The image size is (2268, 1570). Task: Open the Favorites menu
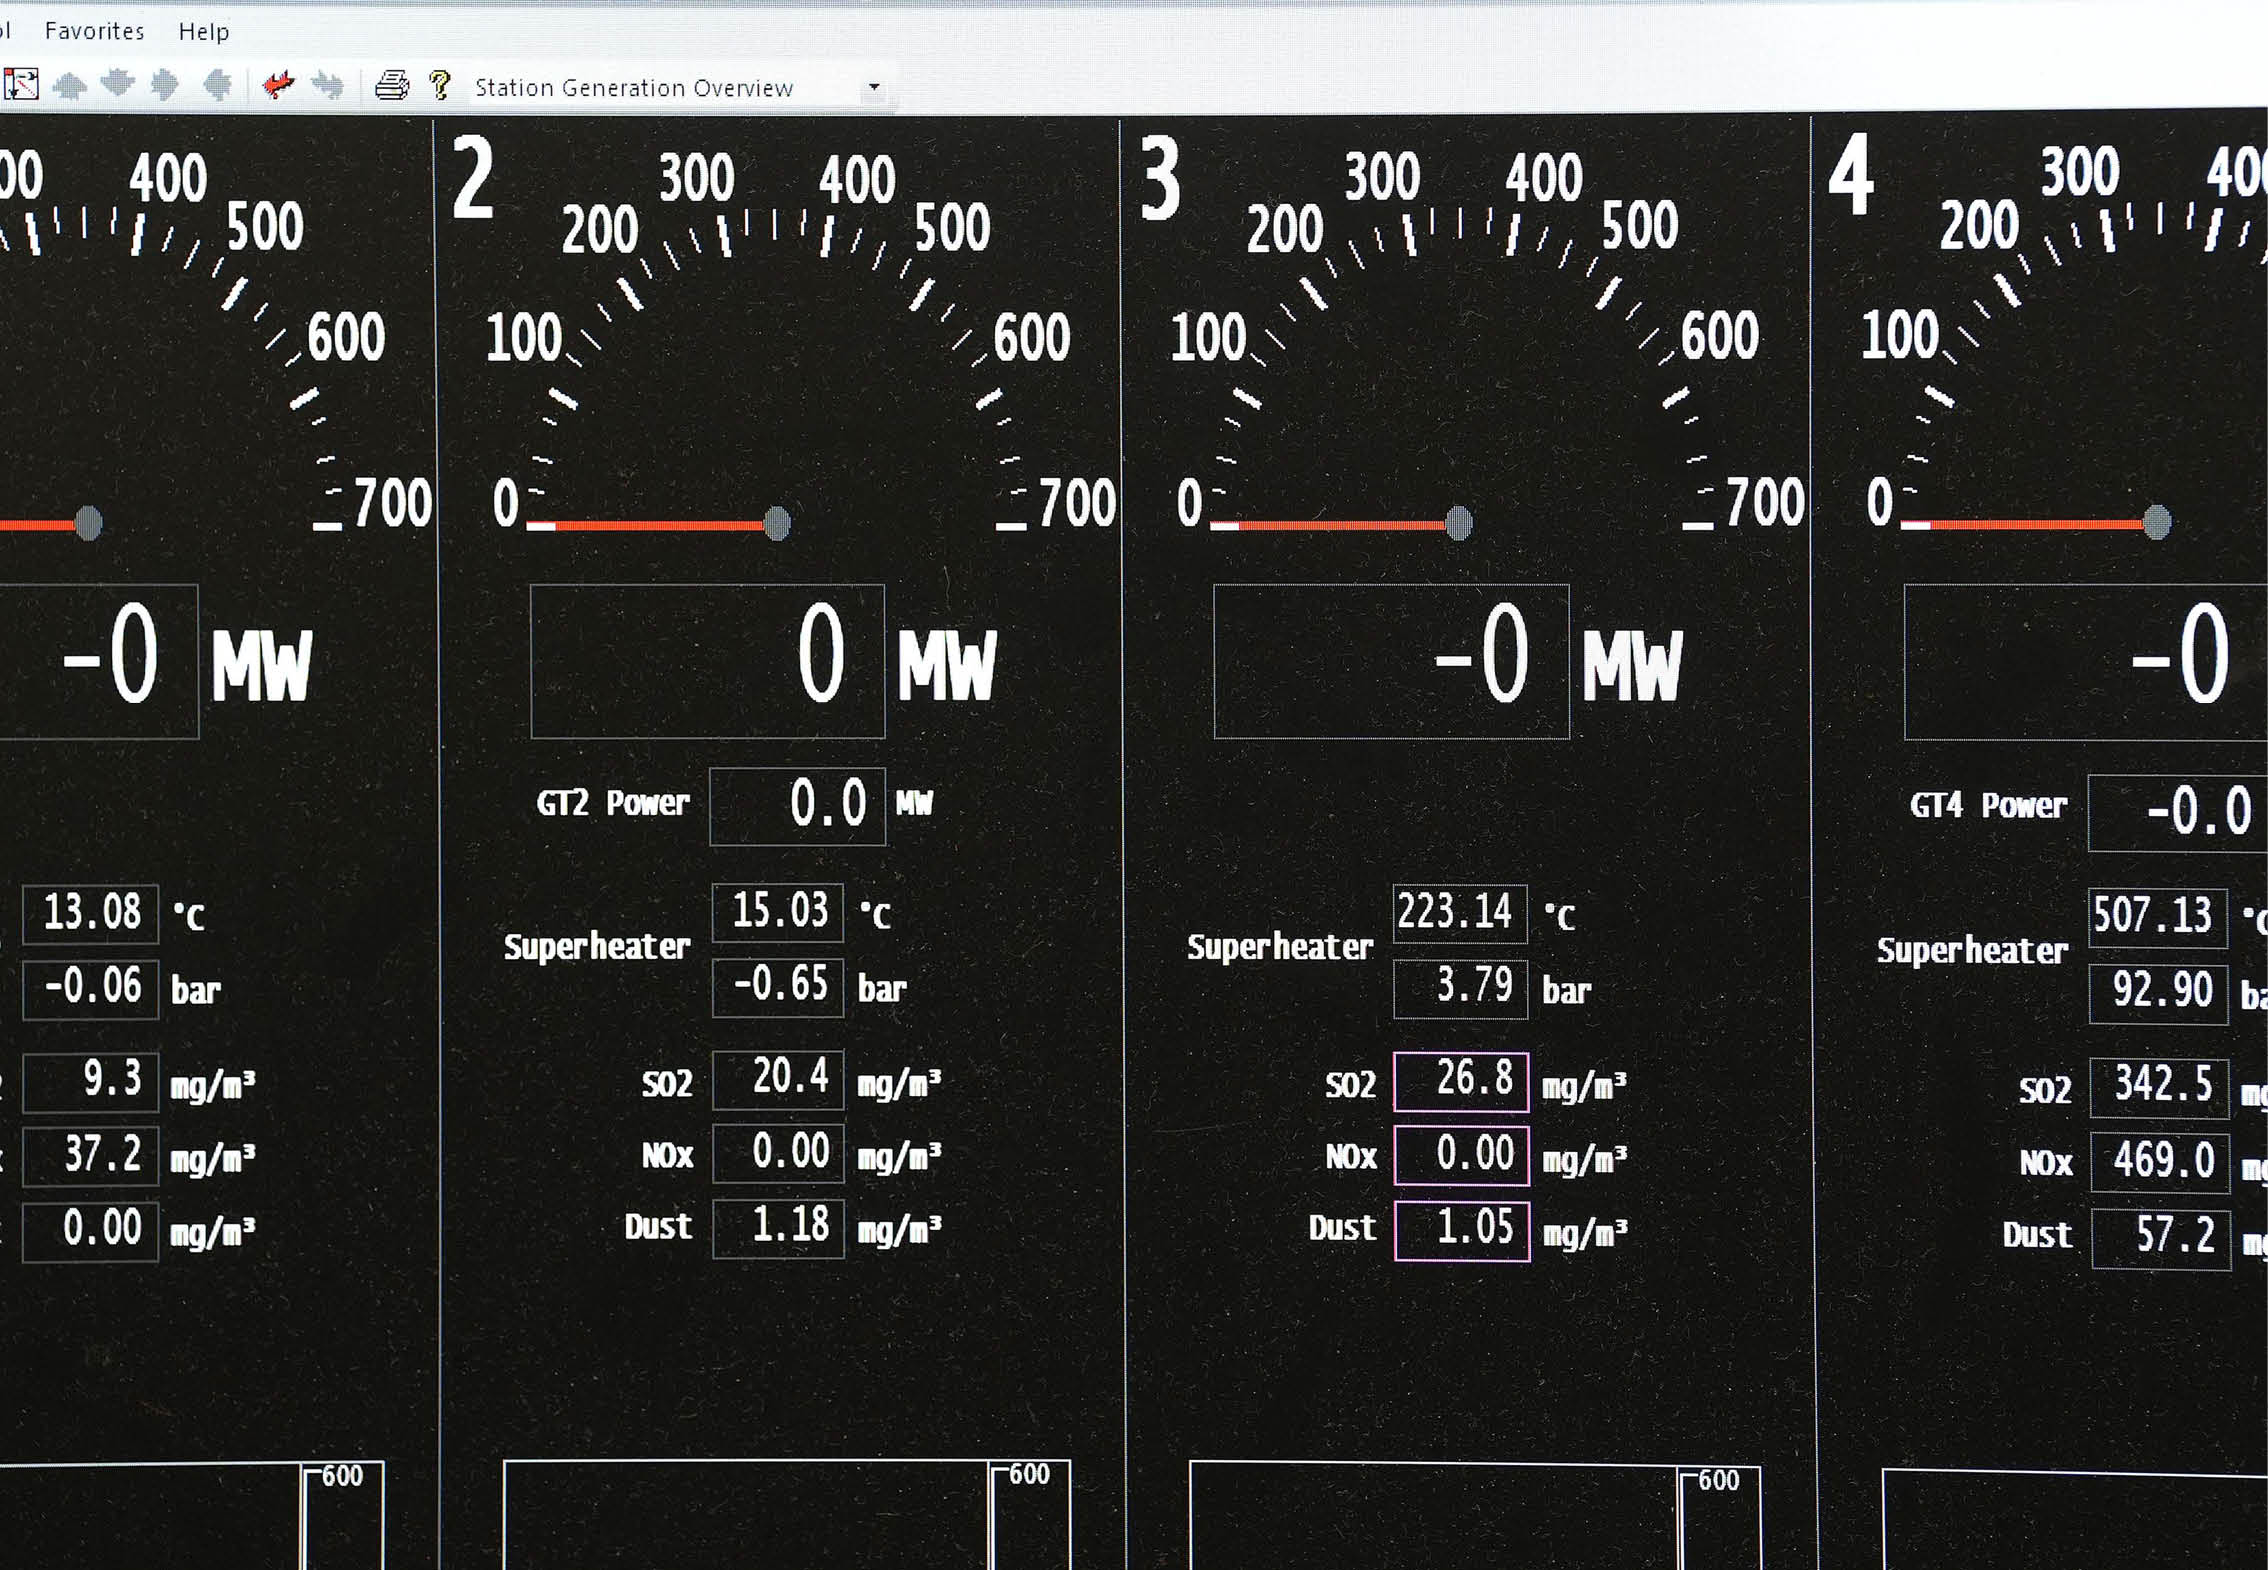pyautogui.click(x=94, y=31)
